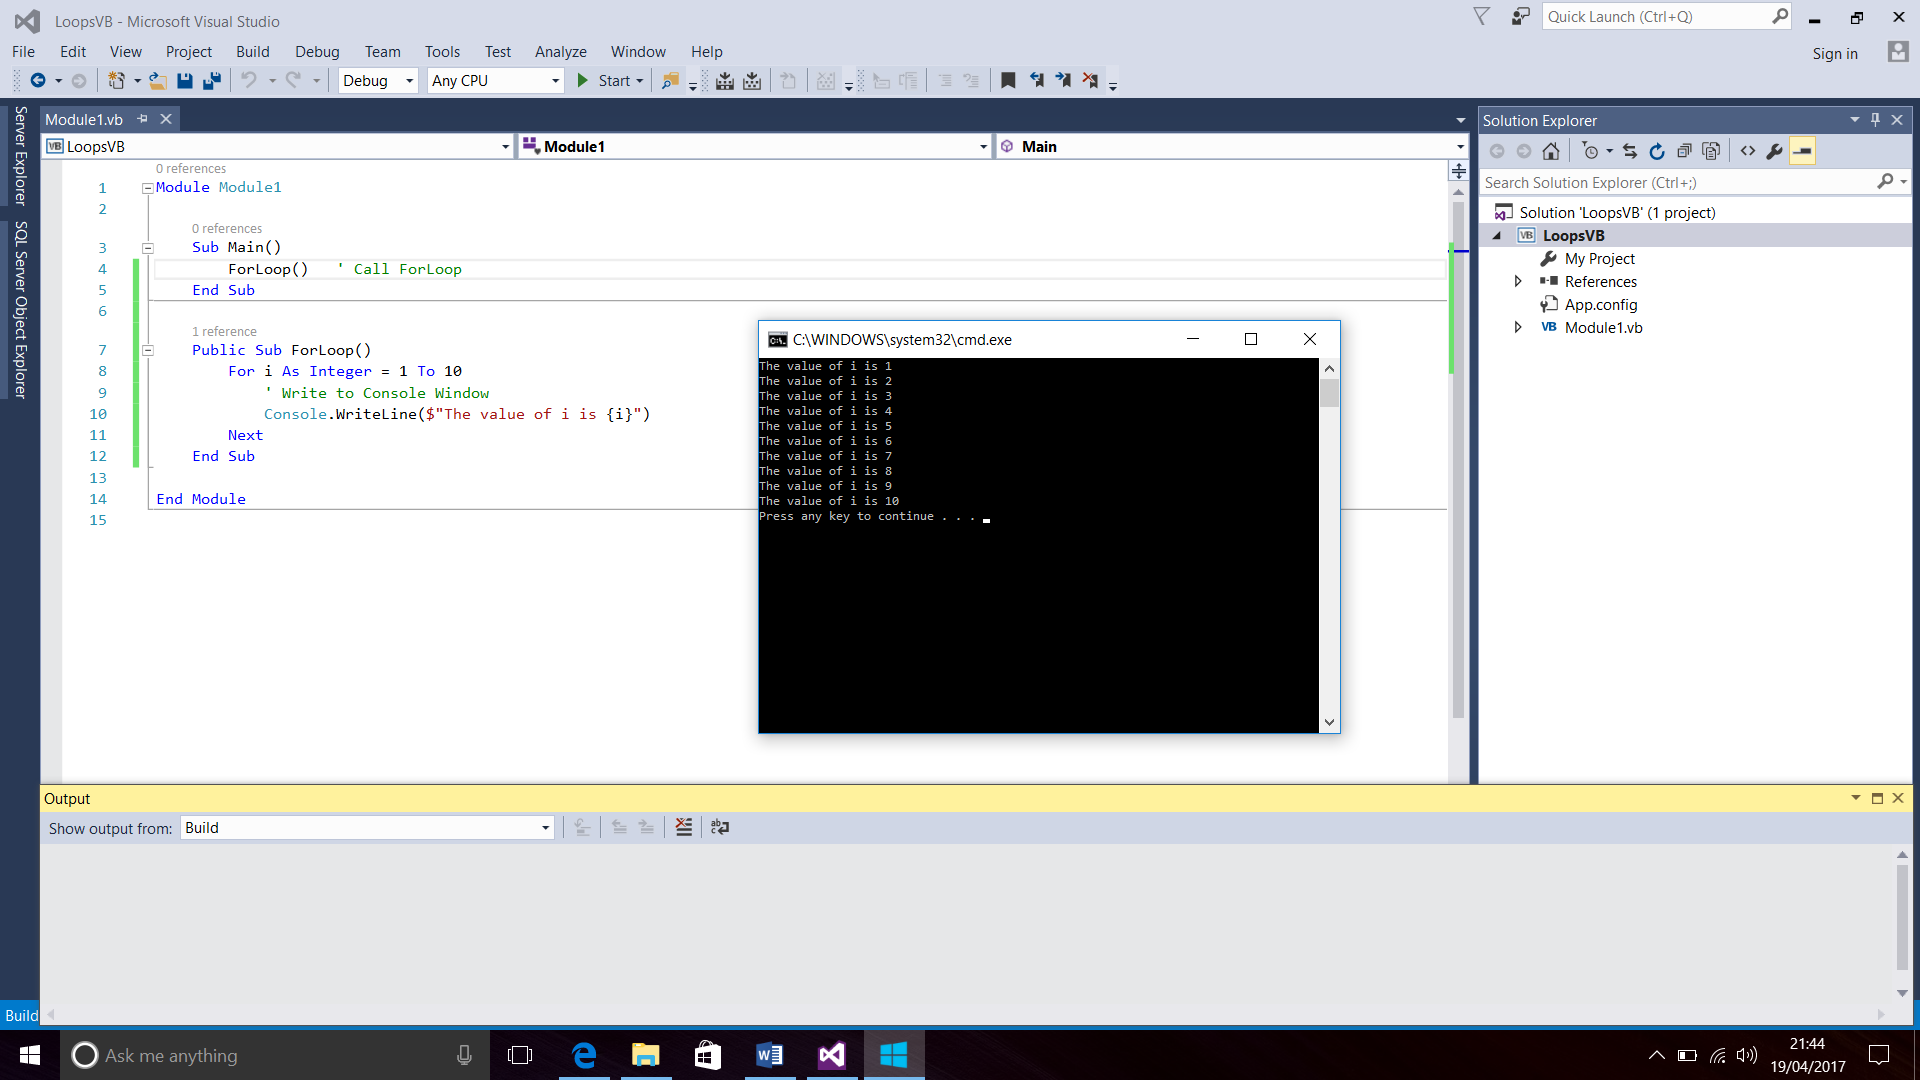
Task: Click the feedback icon near Quick Launch
Action: pyautogui.click(x=1521, y=17)
